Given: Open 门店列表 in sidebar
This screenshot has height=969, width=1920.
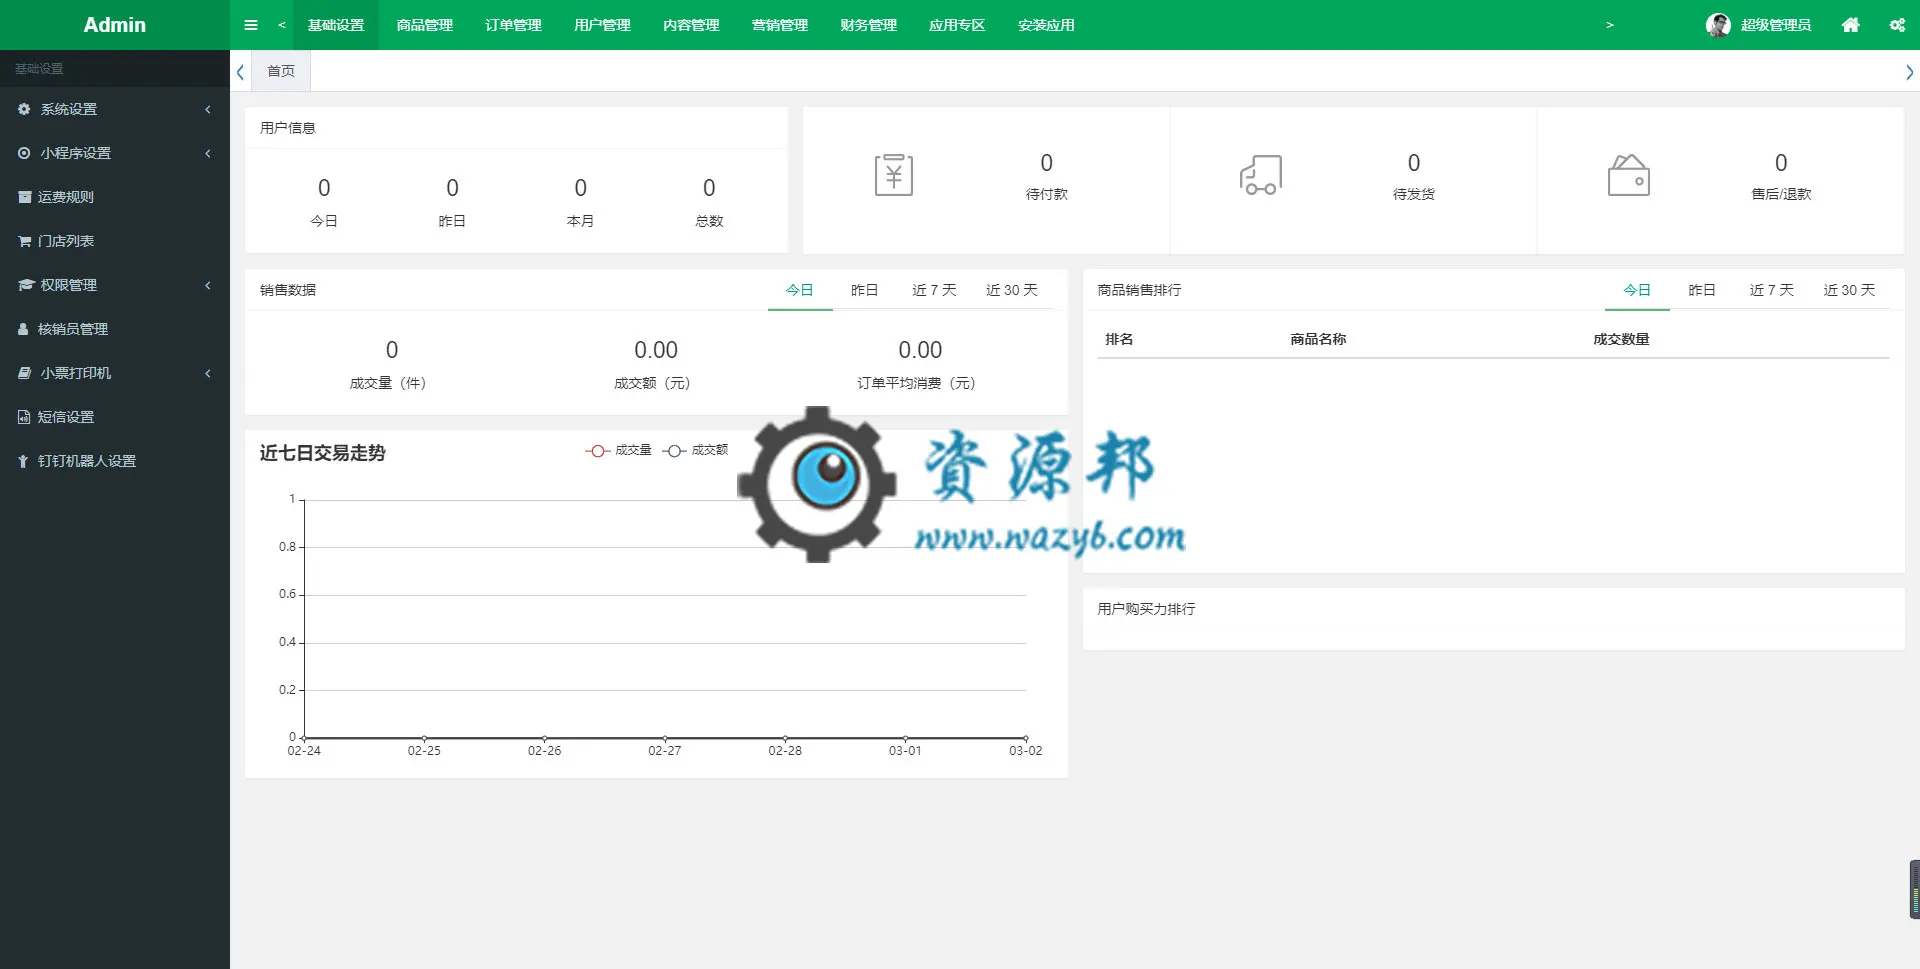Looking at the screenshot, I should click(115, 241).
